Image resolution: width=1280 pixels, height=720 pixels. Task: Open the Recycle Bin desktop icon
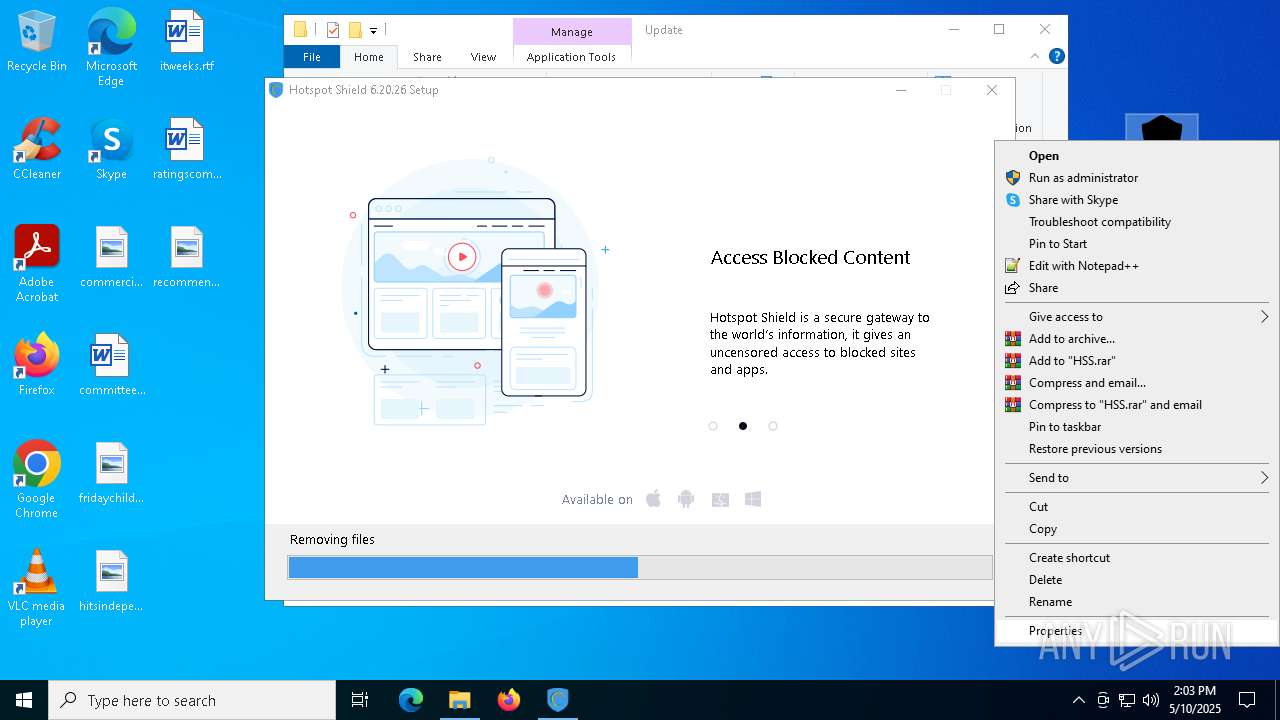[x=37, y=41]
